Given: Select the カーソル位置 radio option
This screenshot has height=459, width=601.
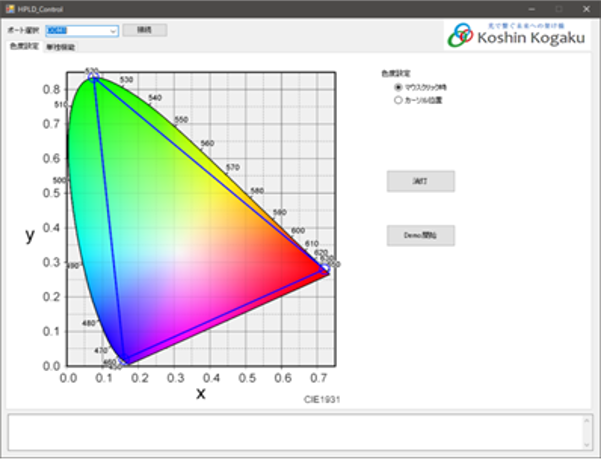Looking at the screenshot, I should click(x=399, y=100).
